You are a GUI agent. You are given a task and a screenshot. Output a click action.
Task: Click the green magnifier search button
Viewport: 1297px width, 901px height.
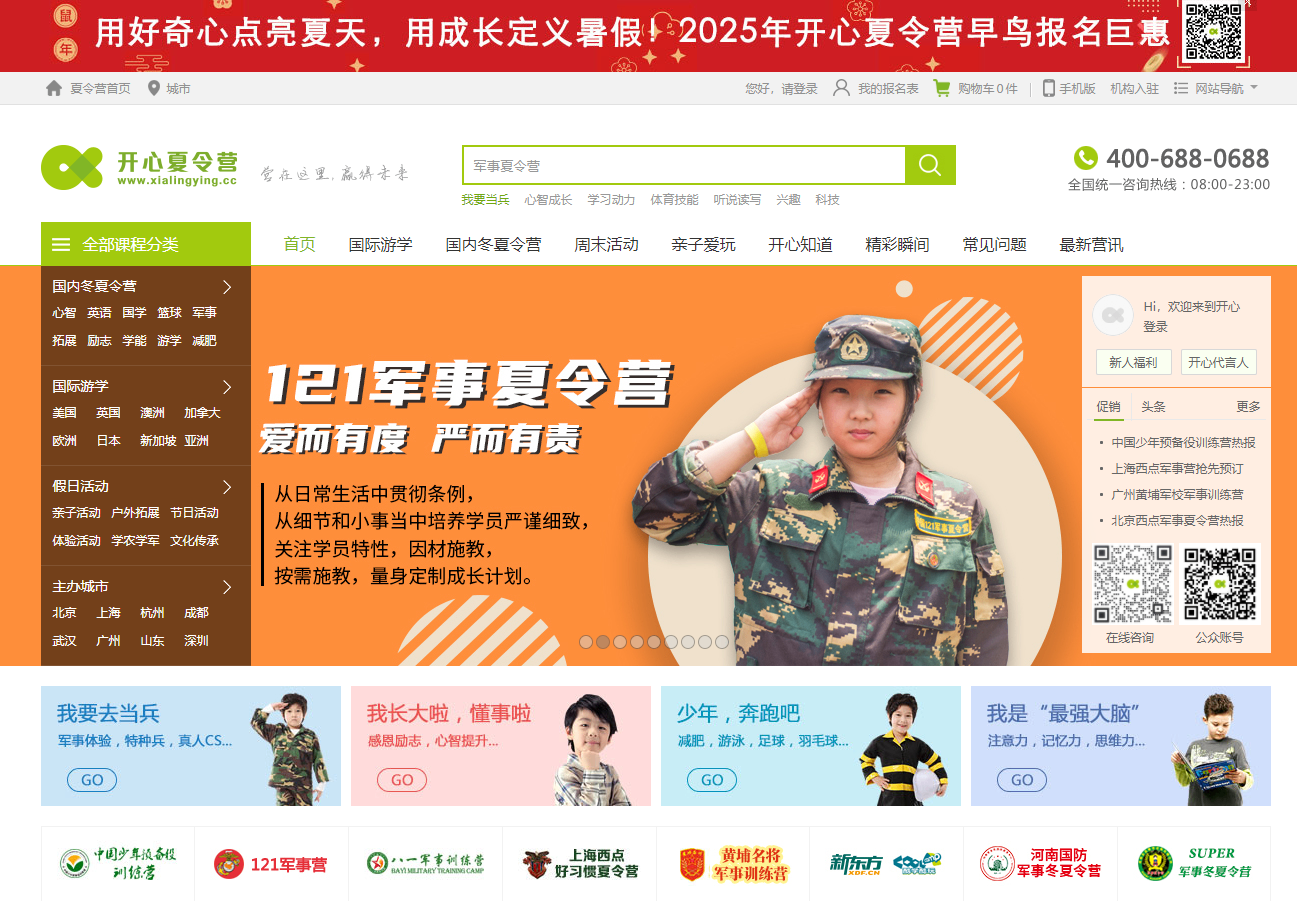(930, 165)
